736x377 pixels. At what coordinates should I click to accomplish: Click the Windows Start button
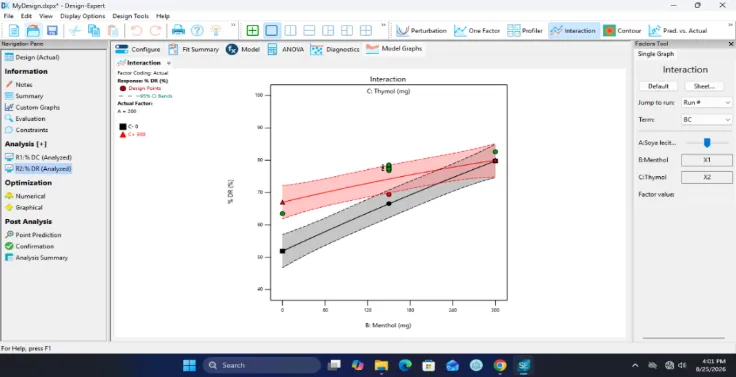pos(190,365)
